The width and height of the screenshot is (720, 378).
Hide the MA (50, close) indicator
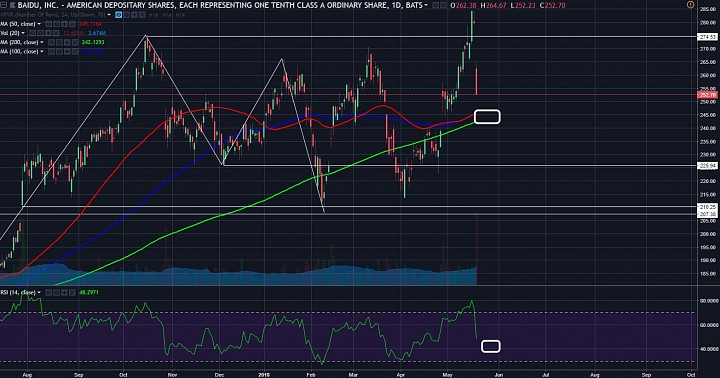[x=49, y=24]
